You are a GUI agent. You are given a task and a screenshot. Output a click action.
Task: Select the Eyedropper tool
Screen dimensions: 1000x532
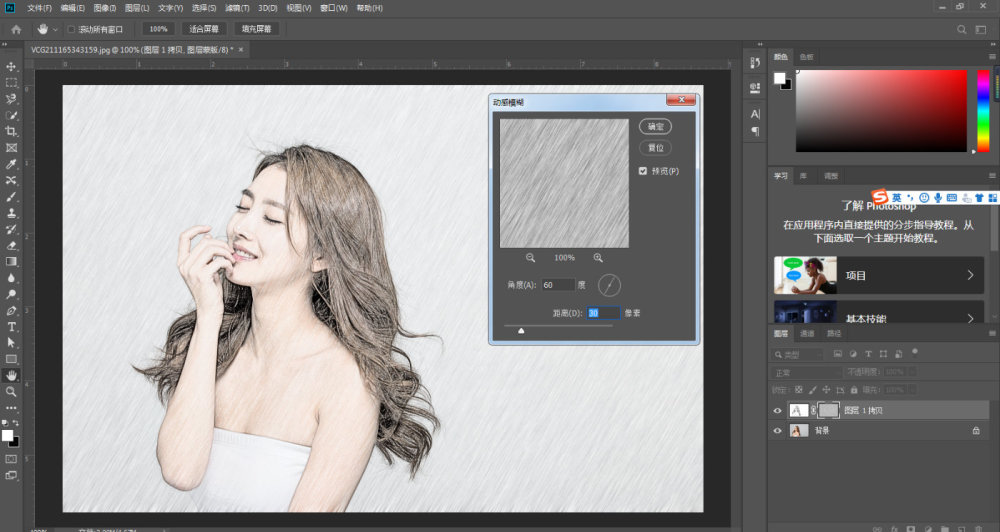[11, 164]
